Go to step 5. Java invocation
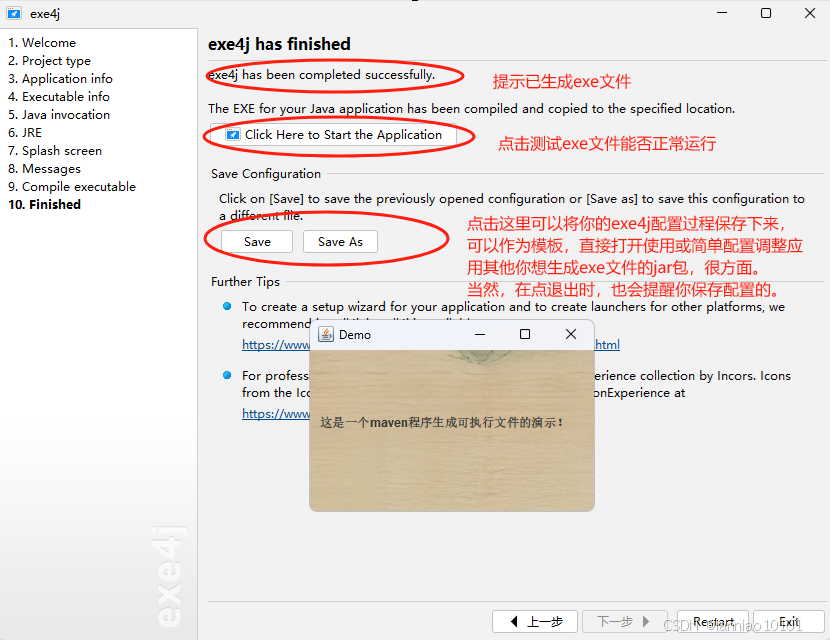 [59, 115]
